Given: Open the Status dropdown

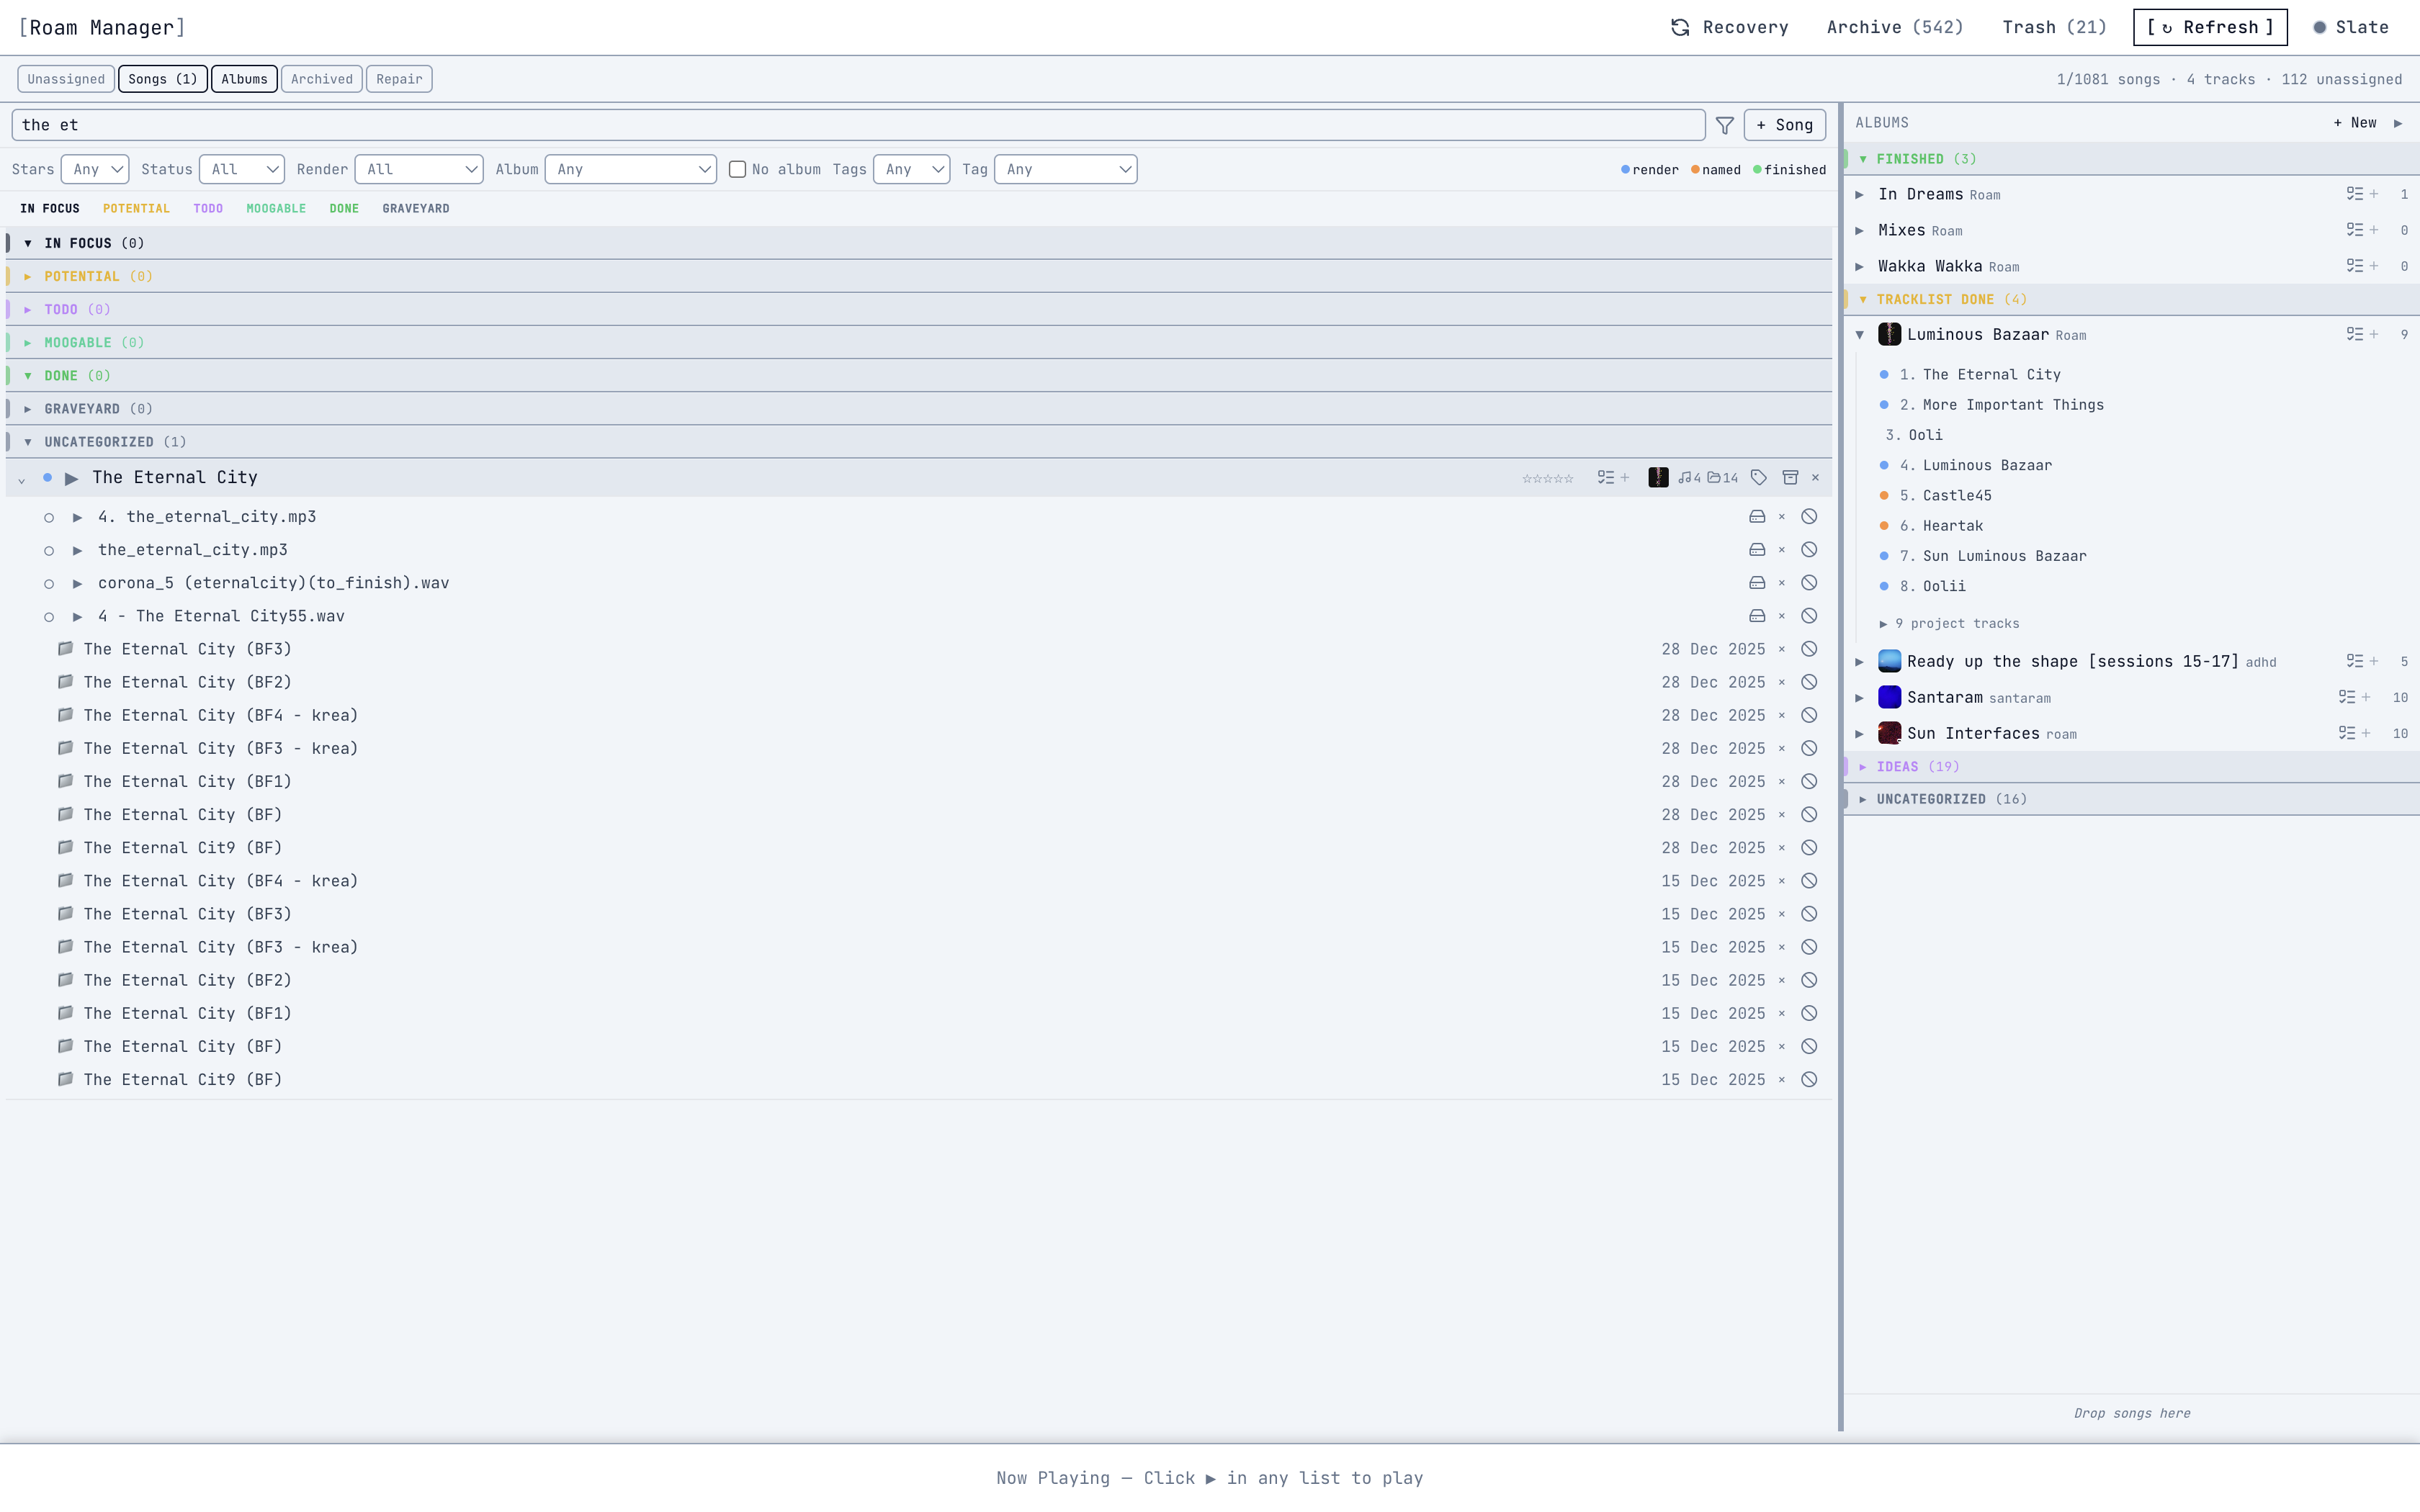Looking at the screenshot, I should click(x=241, y=169).
